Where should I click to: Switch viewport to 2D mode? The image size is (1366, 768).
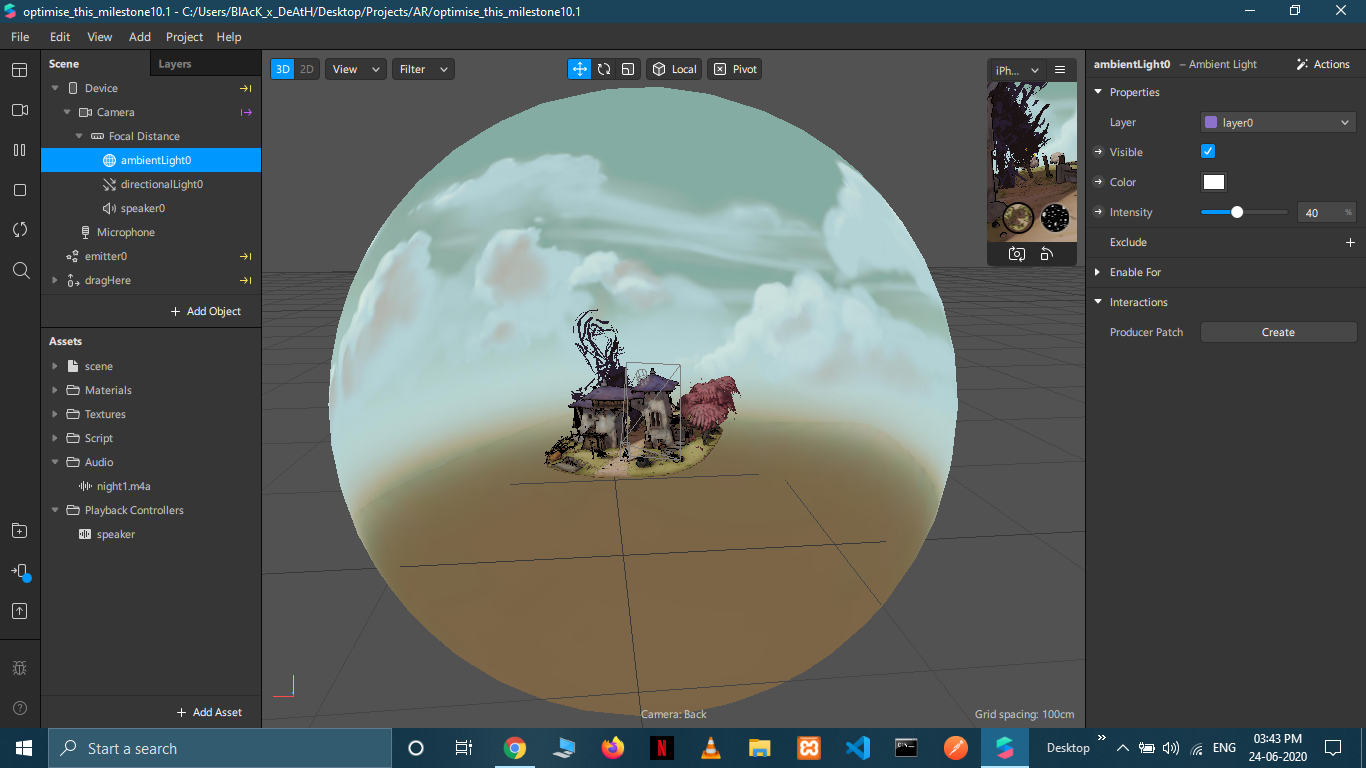pyautogui.click(x=307, y=69)
